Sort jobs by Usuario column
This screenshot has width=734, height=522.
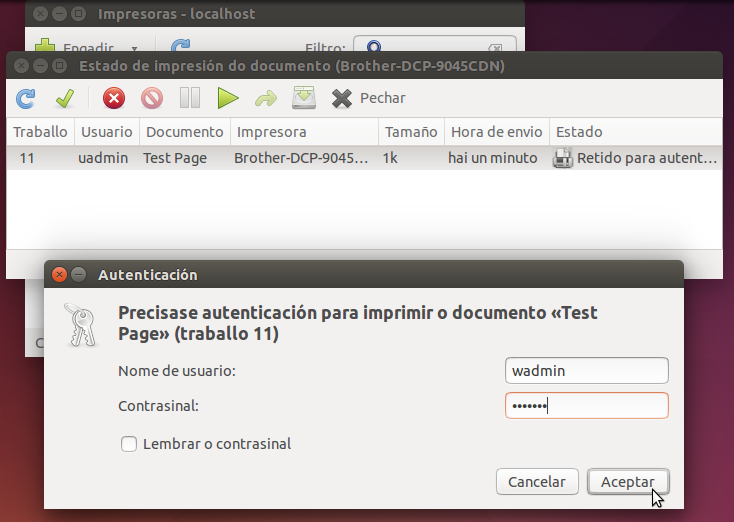[107, 132]
